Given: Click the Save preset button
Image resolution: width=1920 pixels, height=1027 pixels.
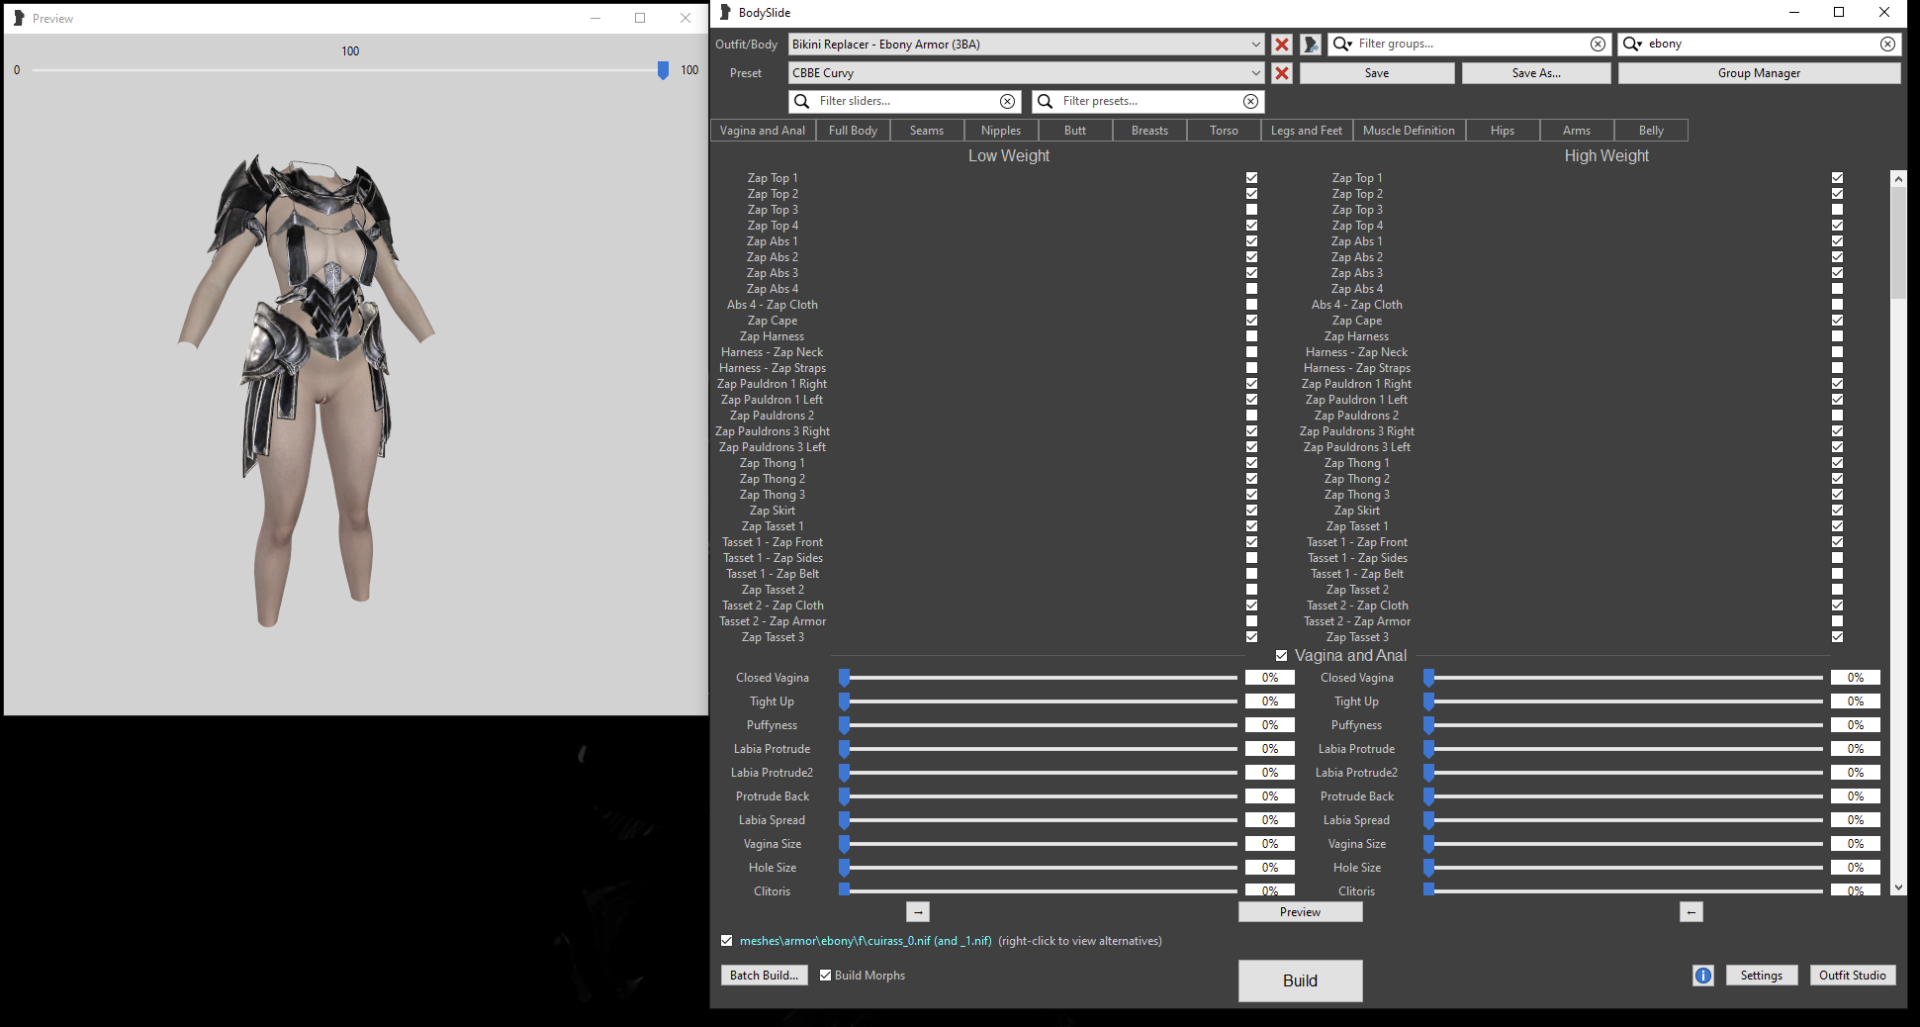Looking at the screenshot, I should [x=1377, y=73].
